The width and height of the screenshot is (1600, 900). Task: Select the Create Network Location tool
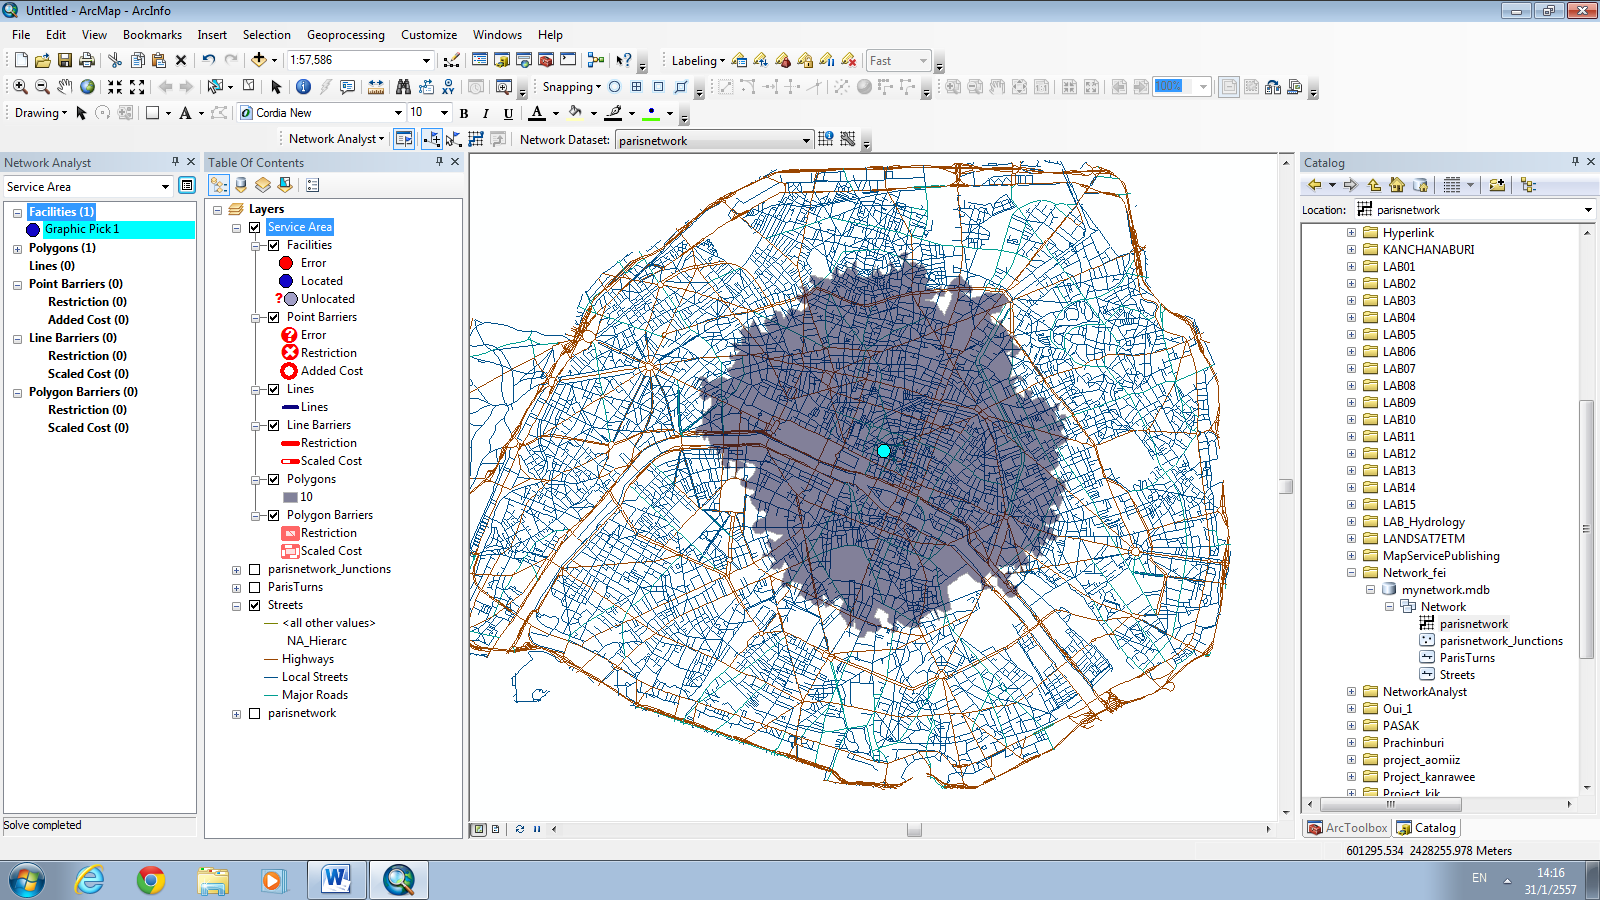(x=433, y=140)
